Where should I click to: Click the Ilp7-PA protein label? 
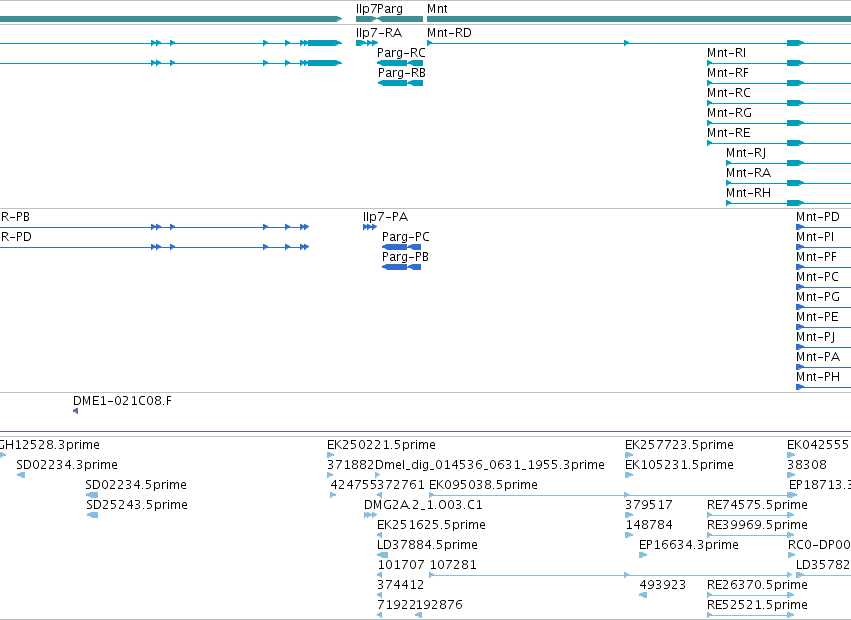click(385, 217)
